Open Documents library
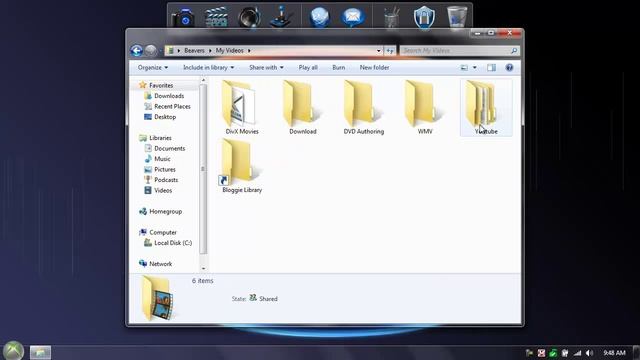Image resolution: width=640 pixels, height=360 pixels. point(169,149)
